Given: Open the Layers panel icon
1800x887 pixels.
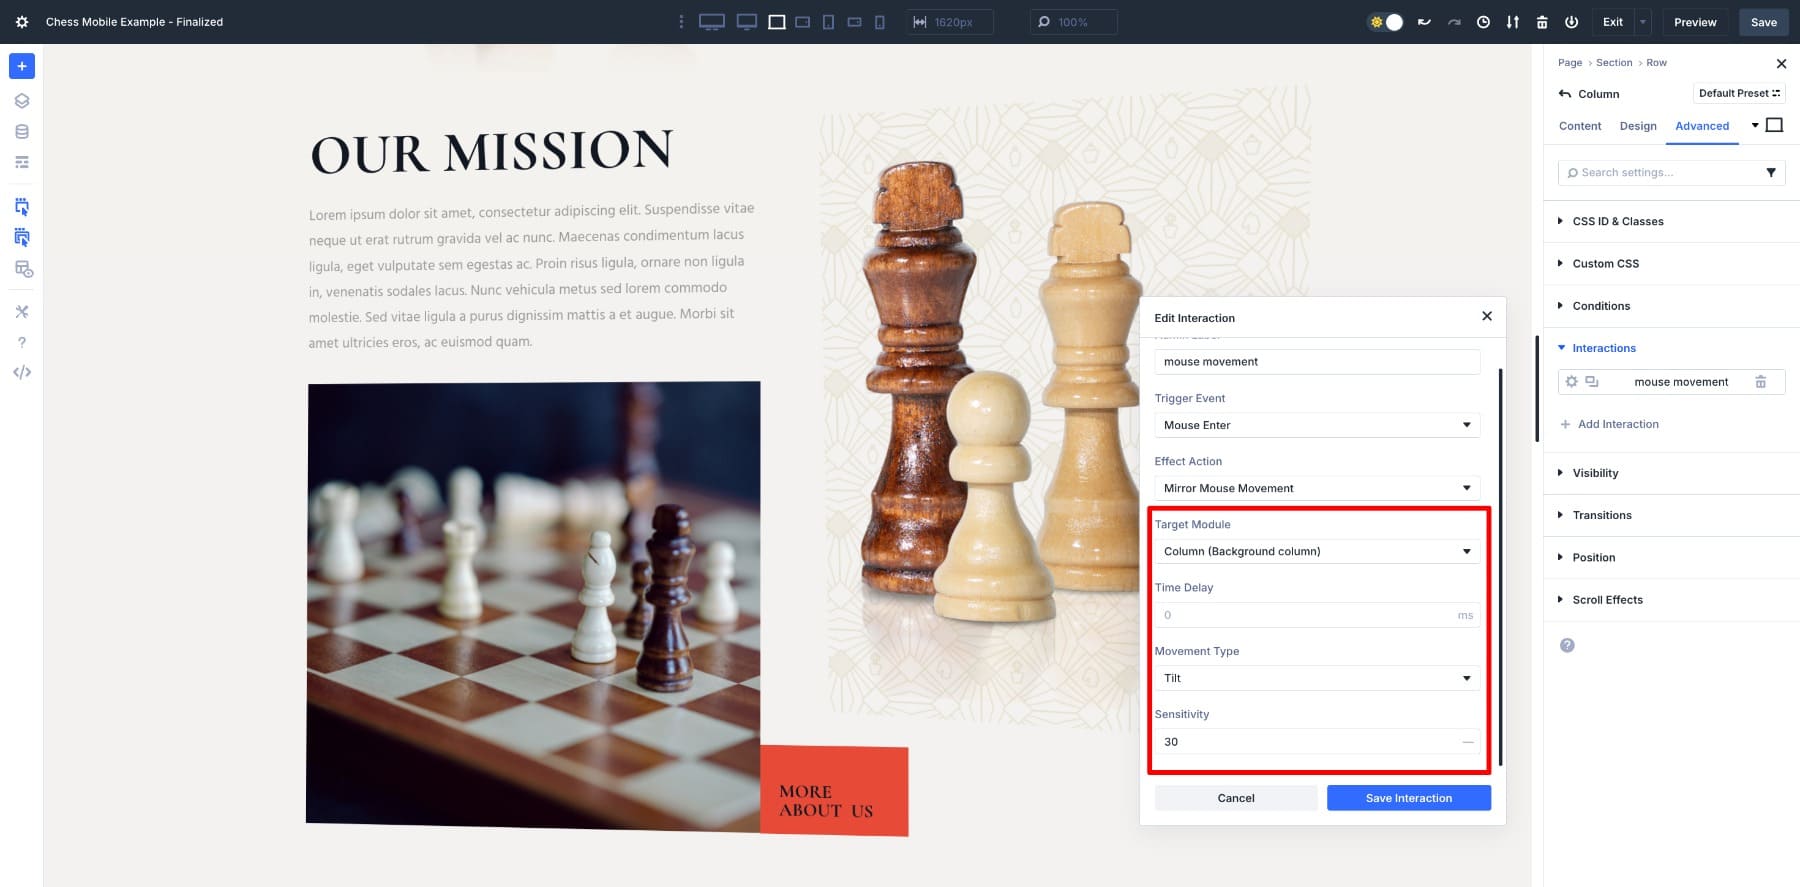Looking at the screenshot, I should [21, 101].
